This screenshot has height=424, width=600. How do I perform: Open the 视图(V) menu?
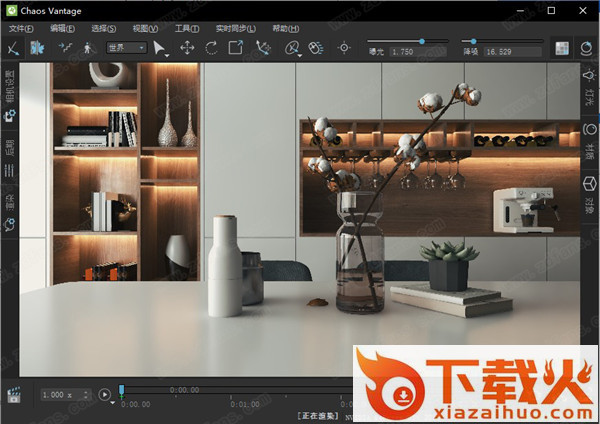click(145, 29)
